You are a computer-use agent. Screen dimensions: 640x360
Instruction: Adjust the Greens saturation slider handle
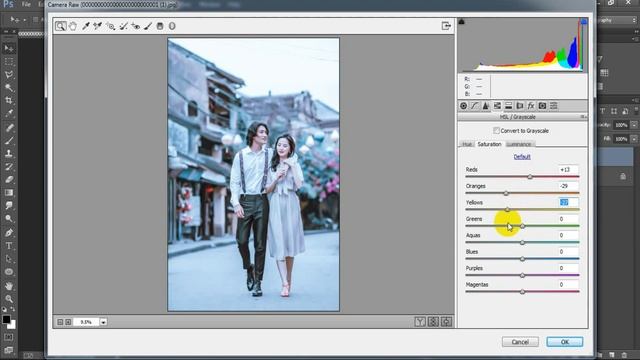pyautogui.click(x=522, y=226)
